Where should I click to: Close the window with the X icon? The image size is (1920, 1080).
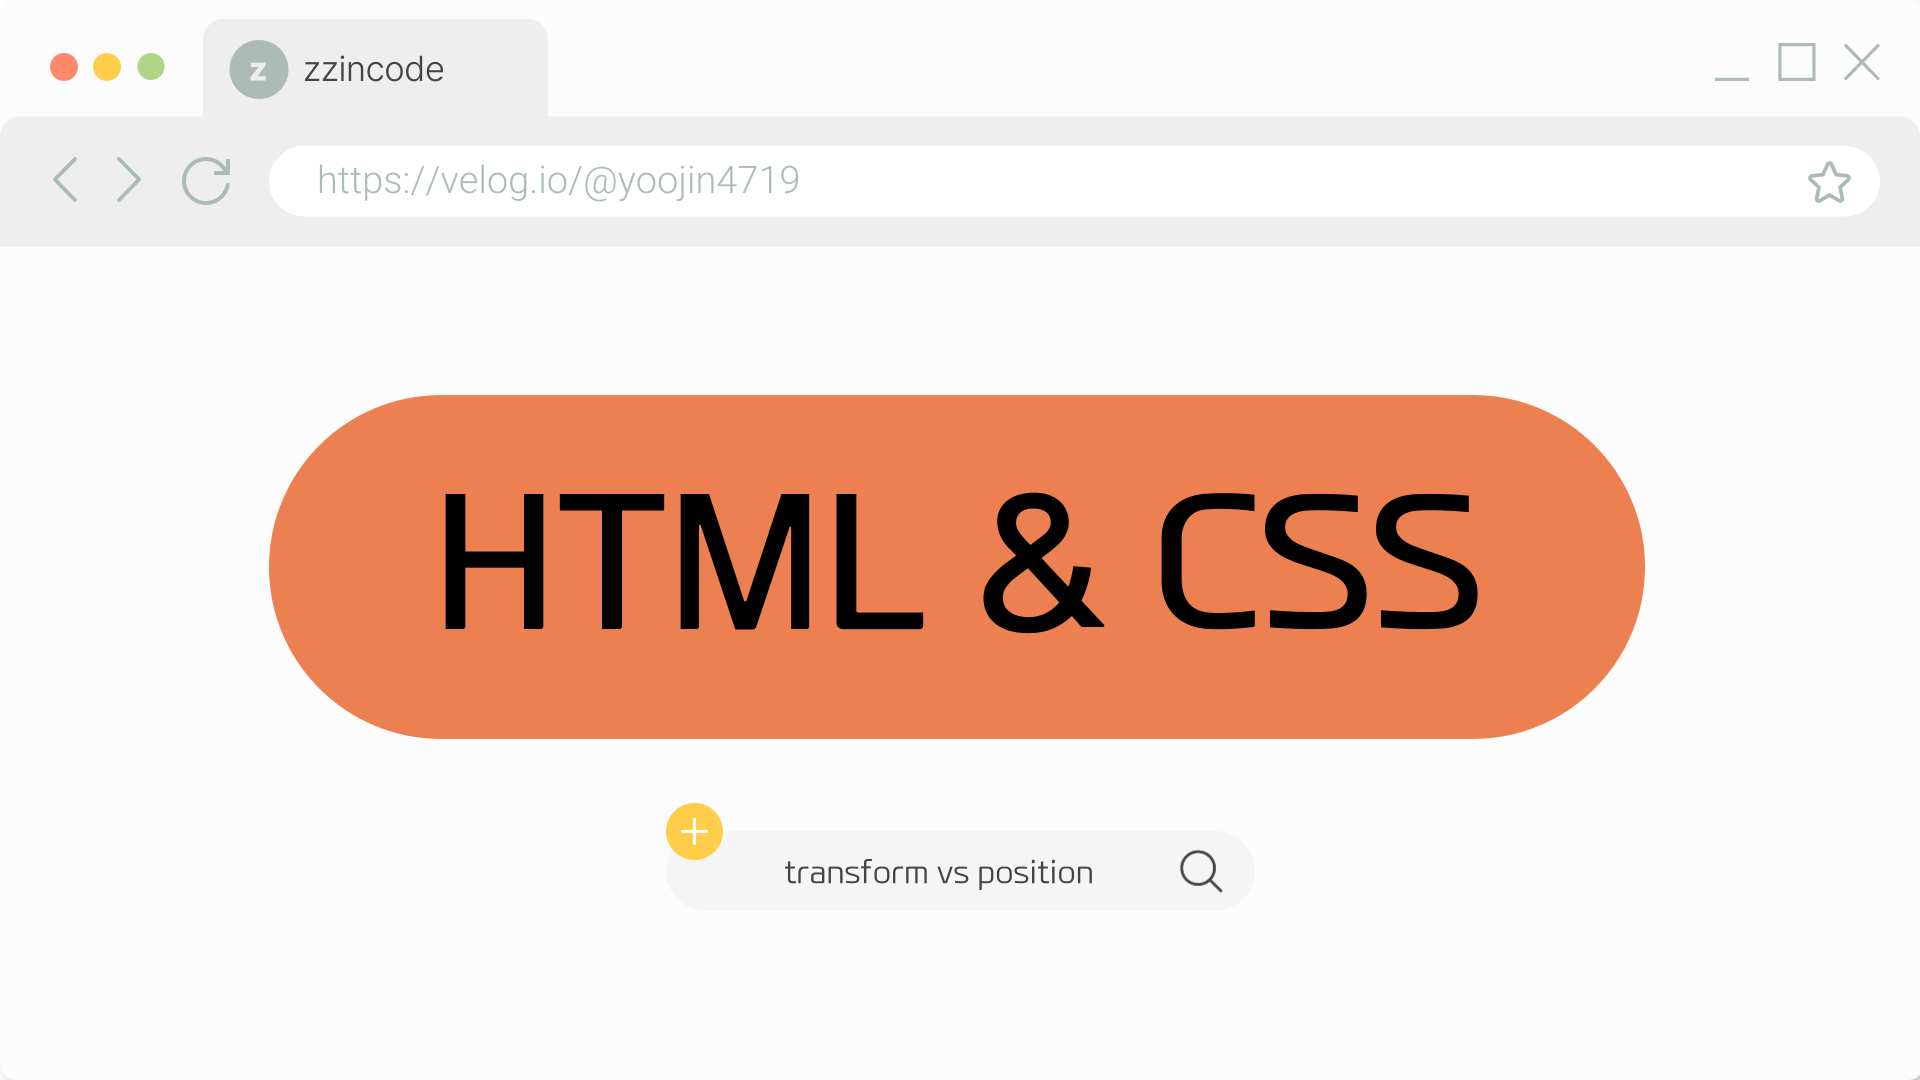1862,62
